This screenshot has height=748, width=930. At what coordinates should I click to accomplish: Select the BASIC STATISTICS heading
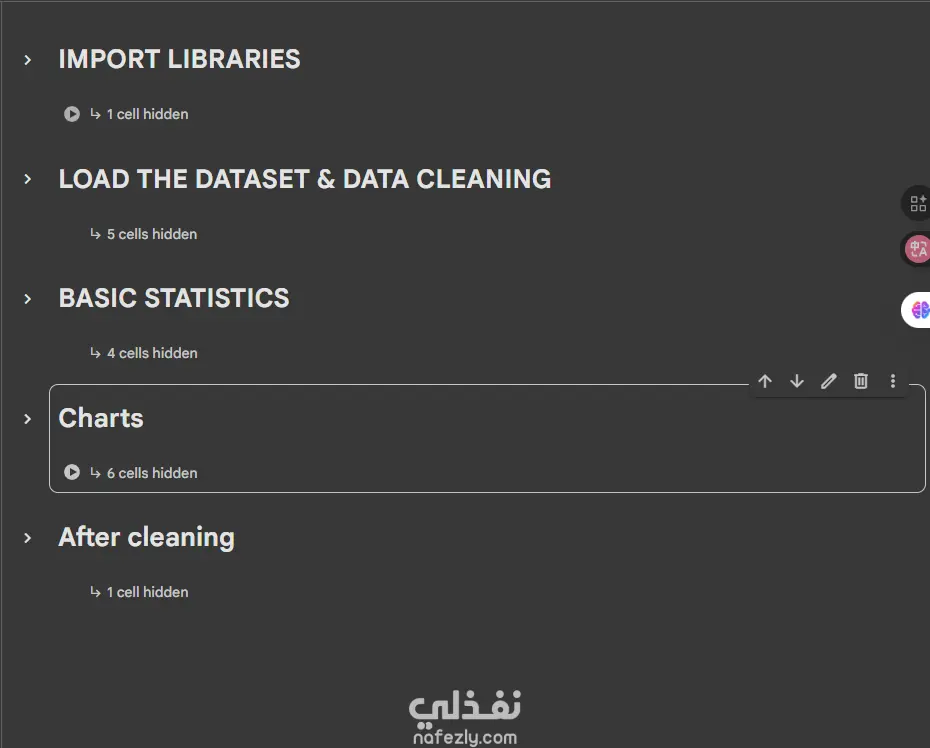click(174, 298)
